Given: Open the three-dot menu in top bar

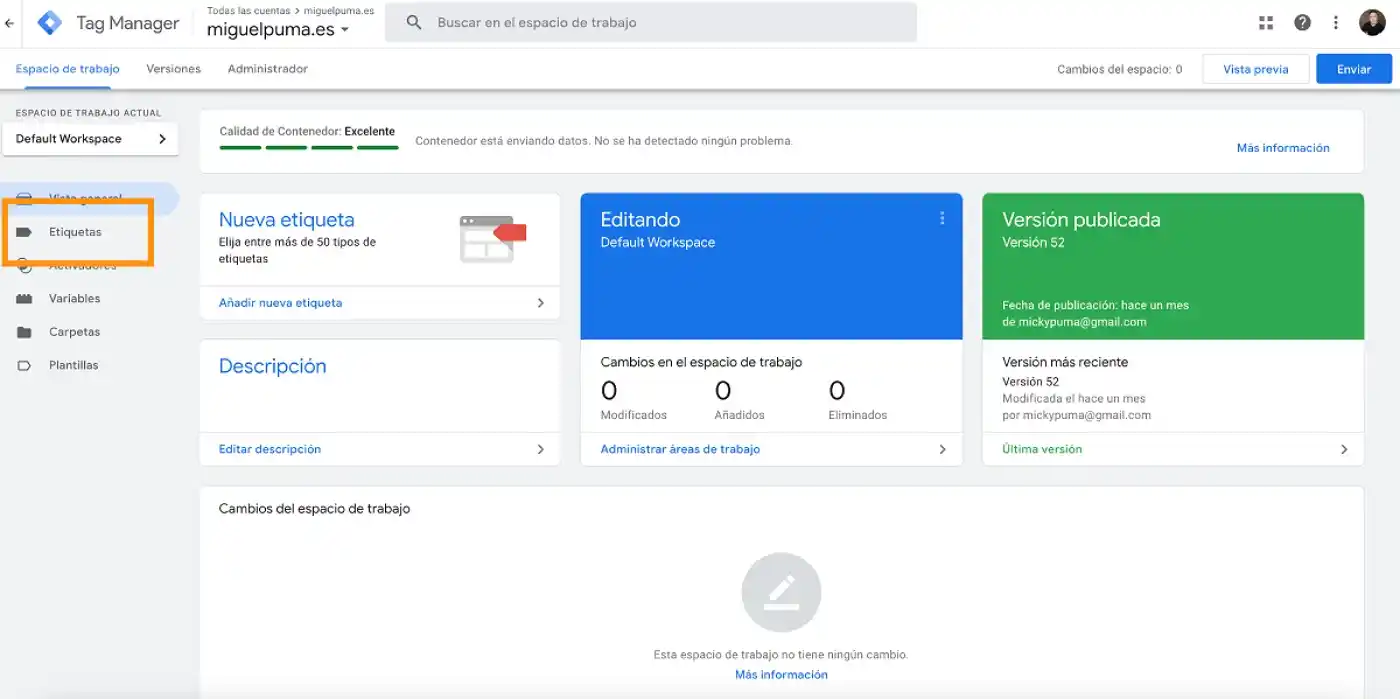Looking at the screenshot, I should tap(1336, 22).
